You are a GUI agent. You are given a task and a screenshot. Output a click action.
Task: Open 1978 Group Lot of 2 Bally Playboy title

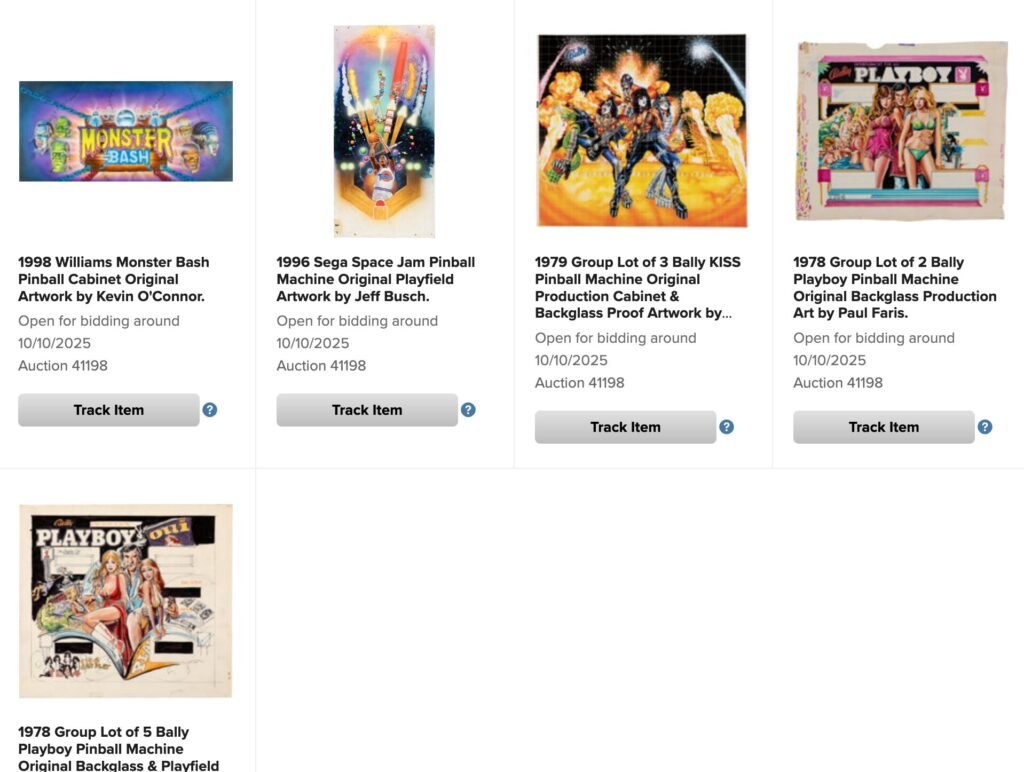point(895,287)
